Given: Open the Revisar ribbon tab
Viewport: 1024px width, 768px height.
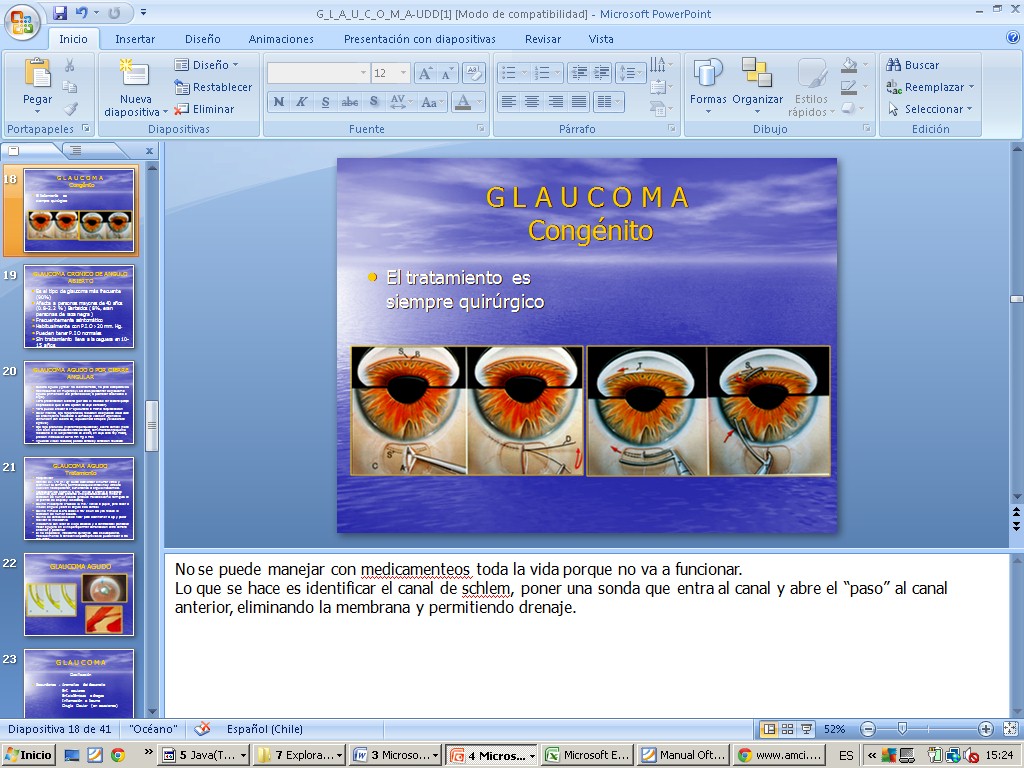Looking at the screenshot, I should tap(542, 39).
